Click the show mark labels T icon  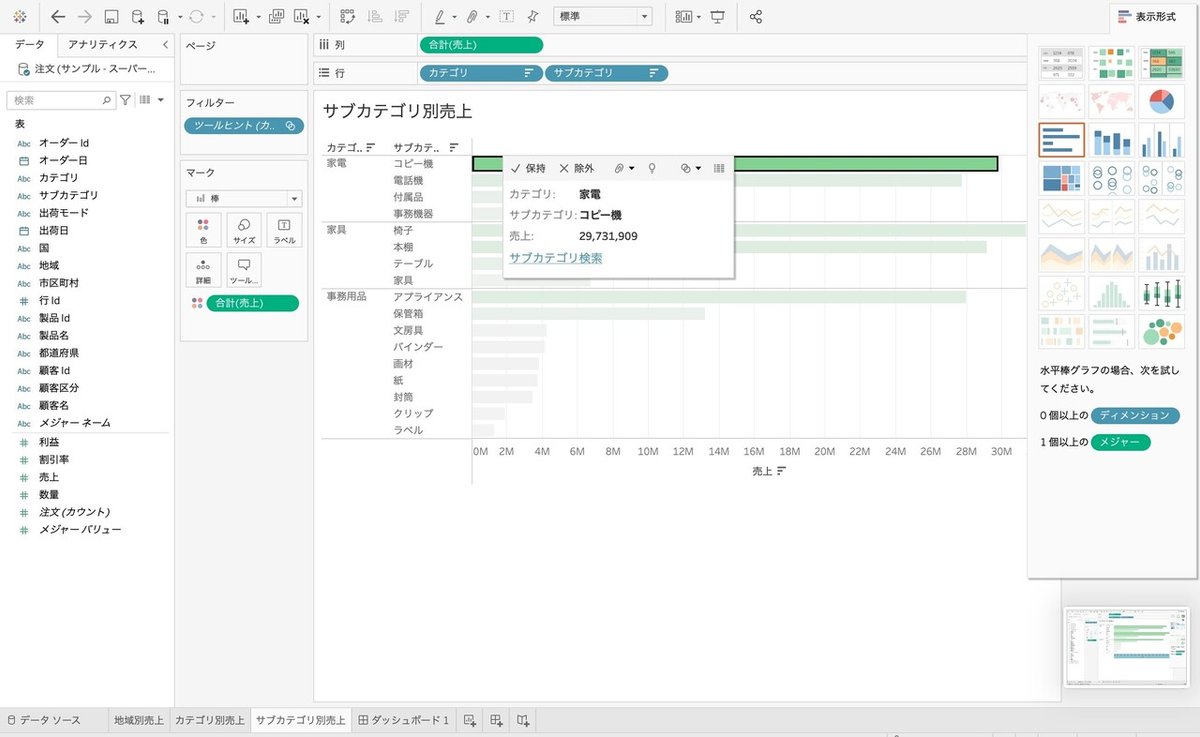[507, 17]
